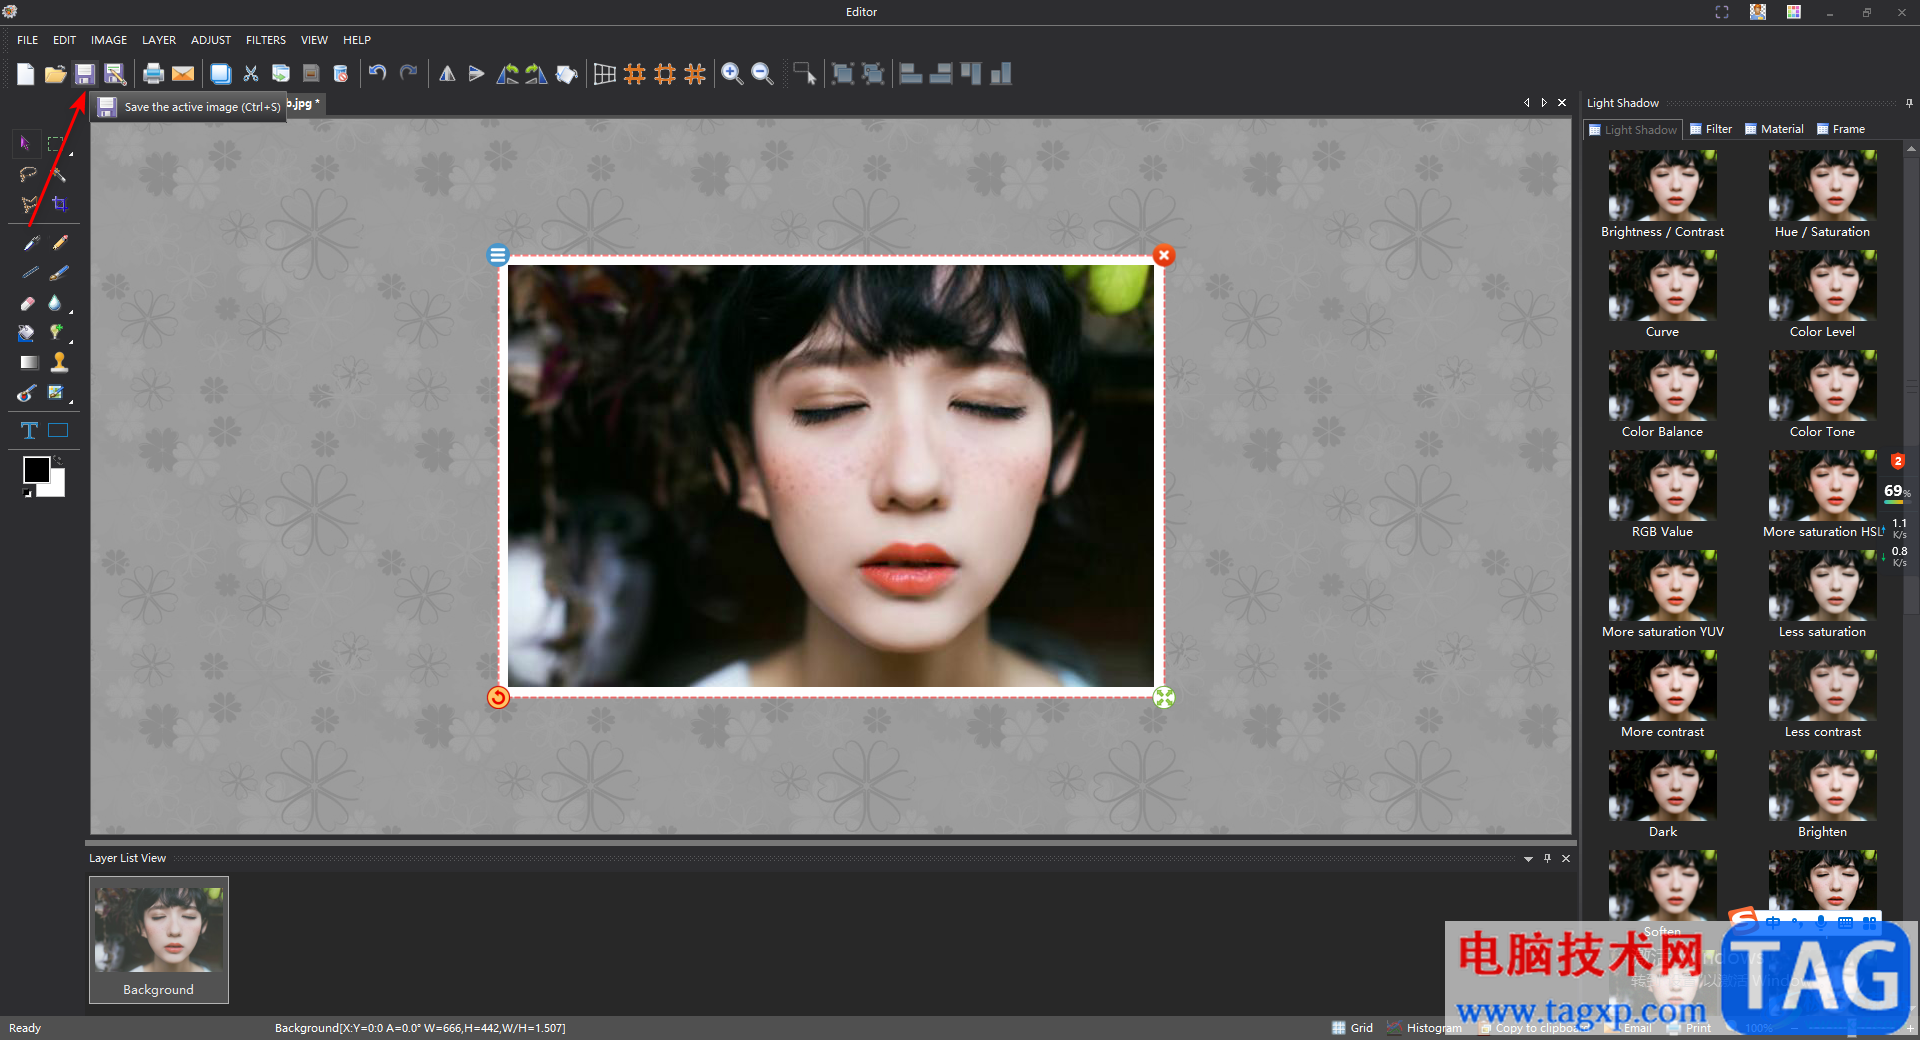1920x1040 pixels.
Task: Select the Crop tool
Action: tap(59, 204)
